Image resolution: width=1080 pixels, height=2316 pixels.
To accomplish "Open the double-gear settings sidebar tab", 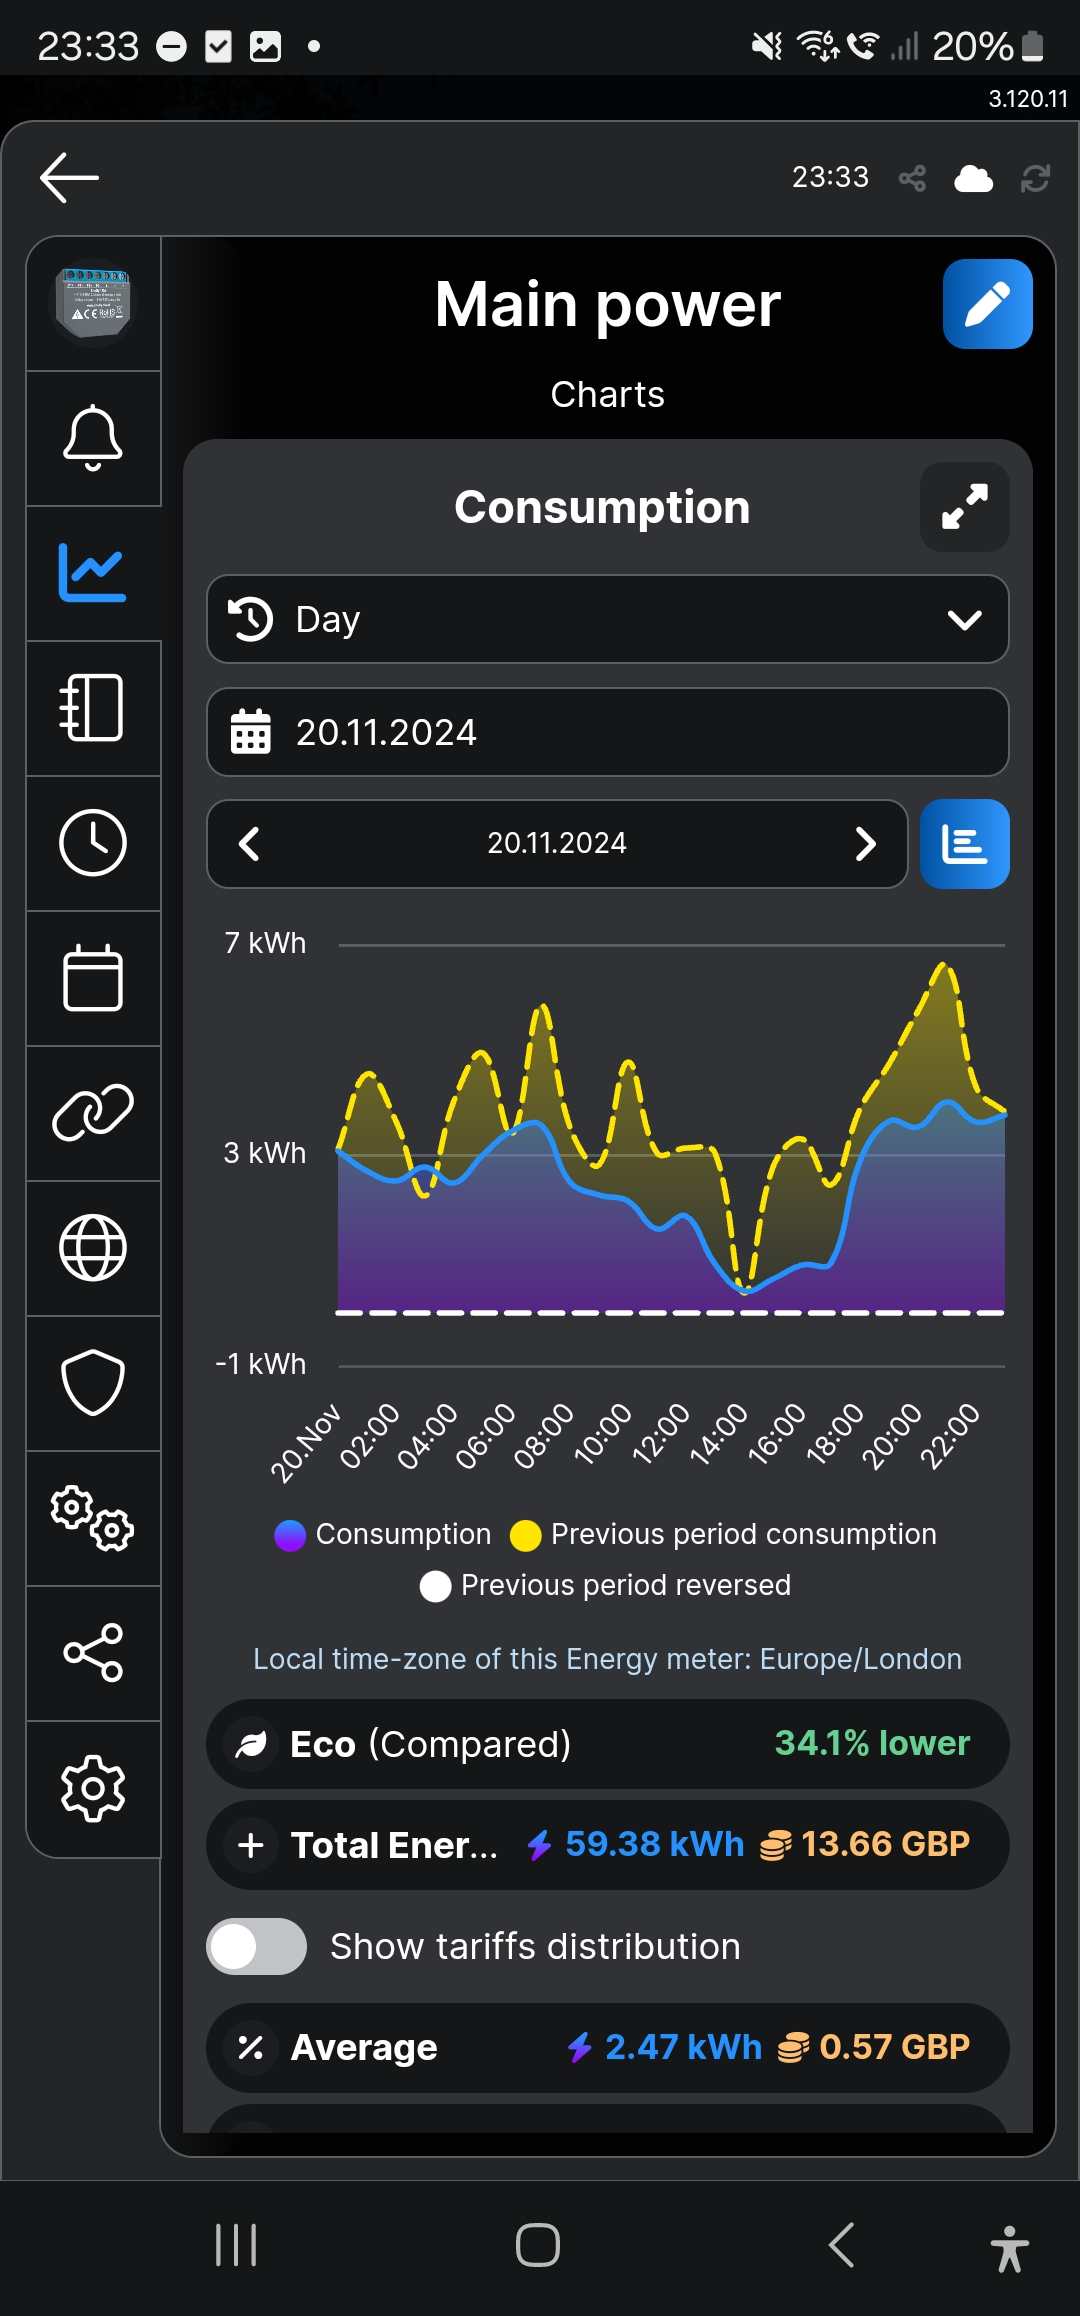I will tap(93, 1518).
